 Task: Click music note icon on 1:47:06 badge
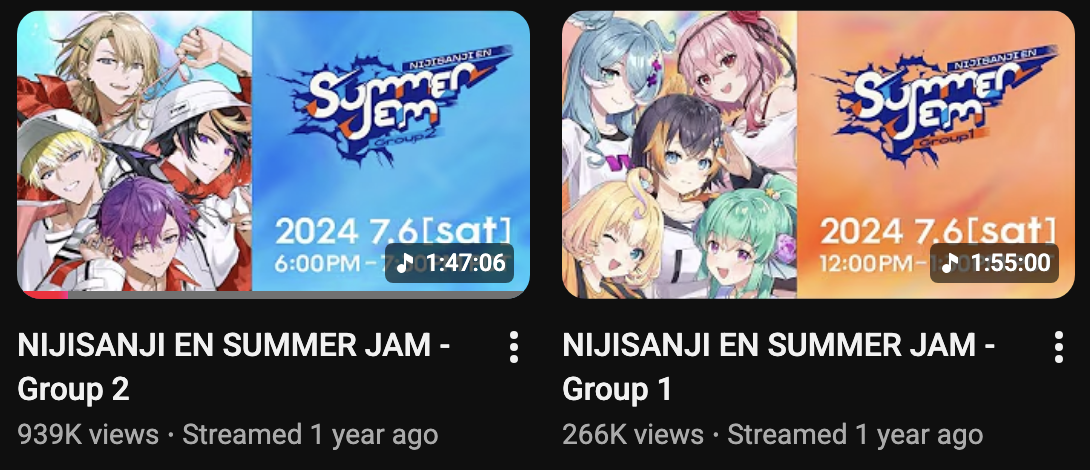406,263
